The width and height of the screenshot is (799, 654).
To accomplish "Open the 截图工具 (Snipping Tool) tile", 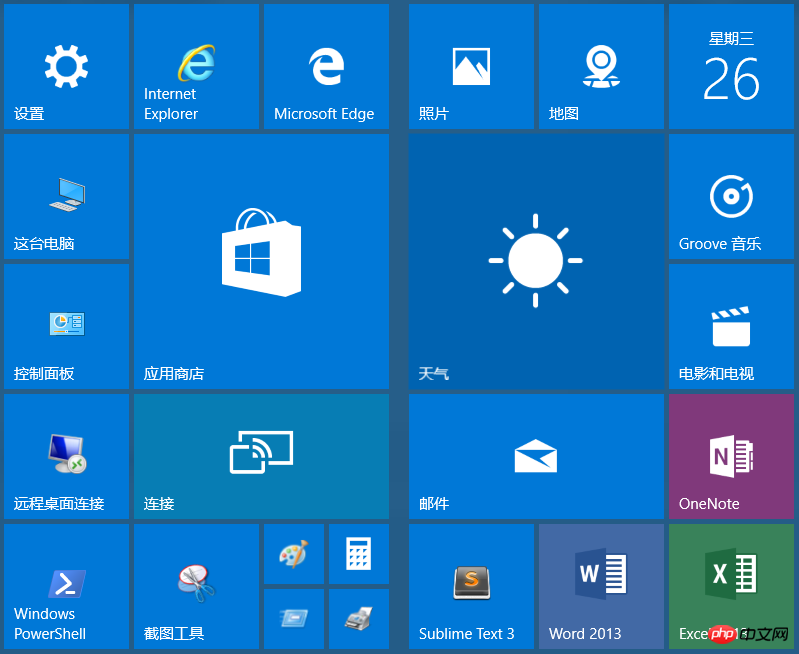I will coord(196,586).
